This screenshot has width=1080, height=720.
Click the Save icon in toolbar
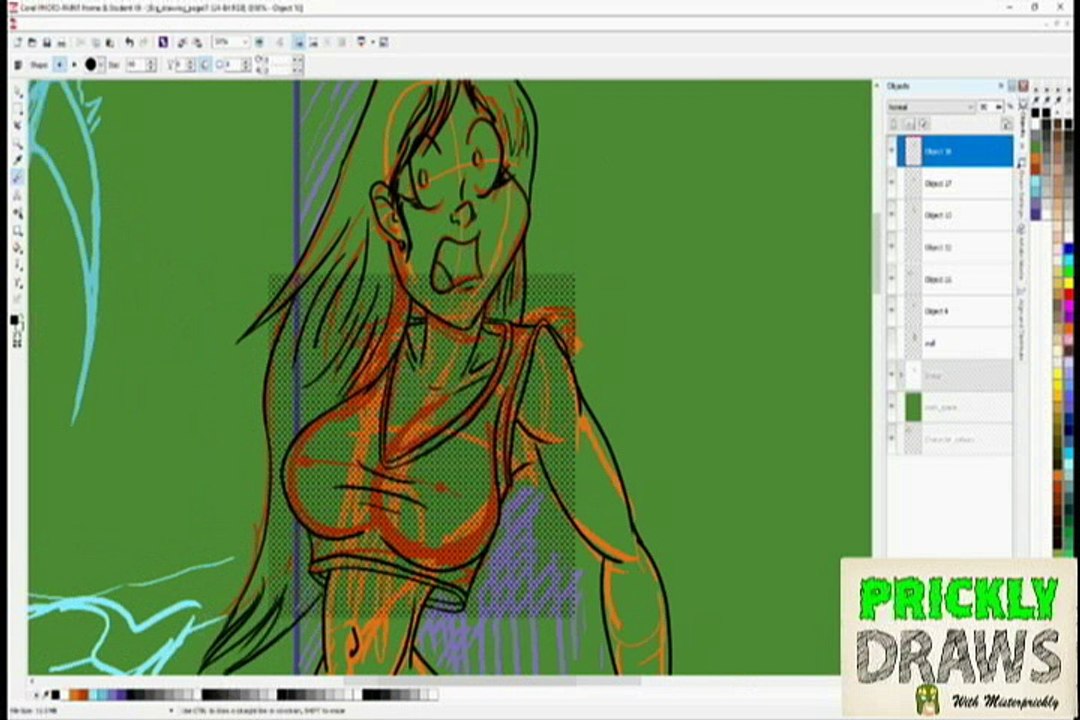pos(47,43)
